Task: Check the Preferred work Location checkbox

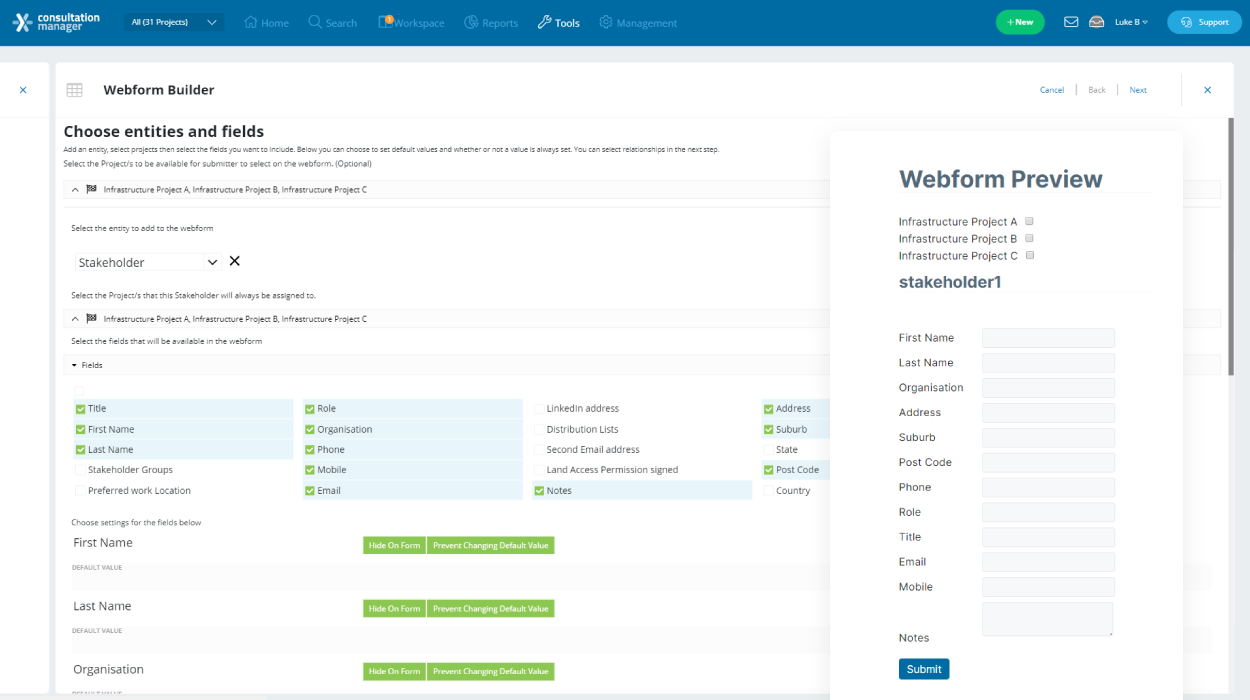Action: (80, 491)
